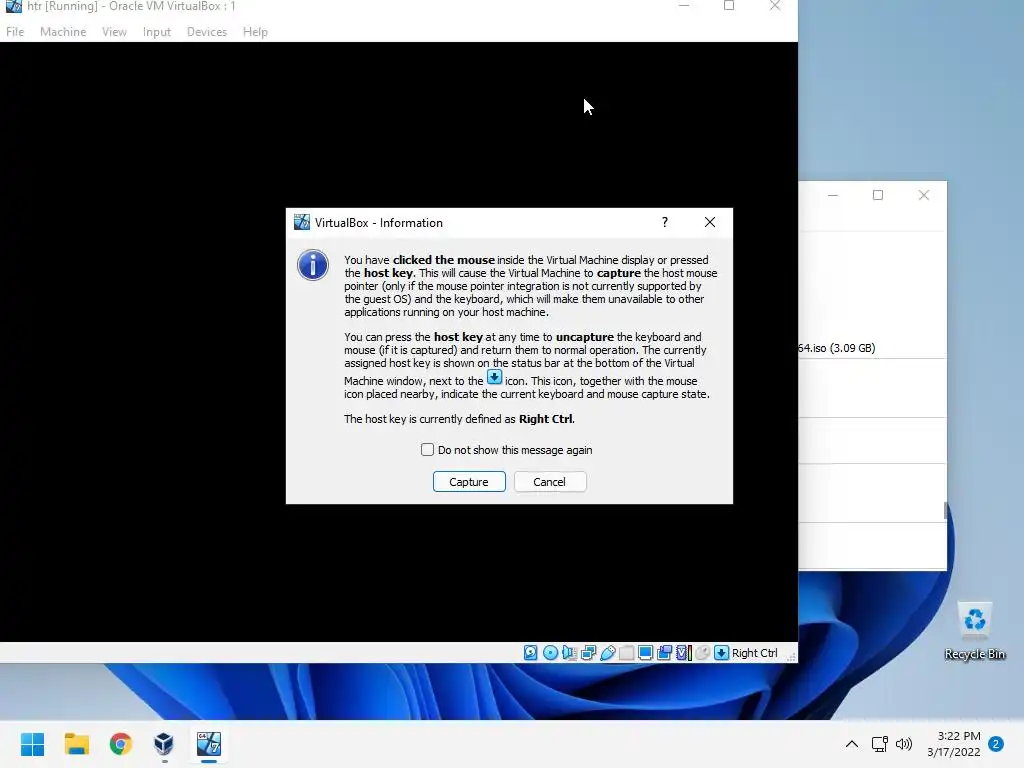Show hidden system tray icons
This screenshot has width=1024, height=768.
click(x=852, y=744)
